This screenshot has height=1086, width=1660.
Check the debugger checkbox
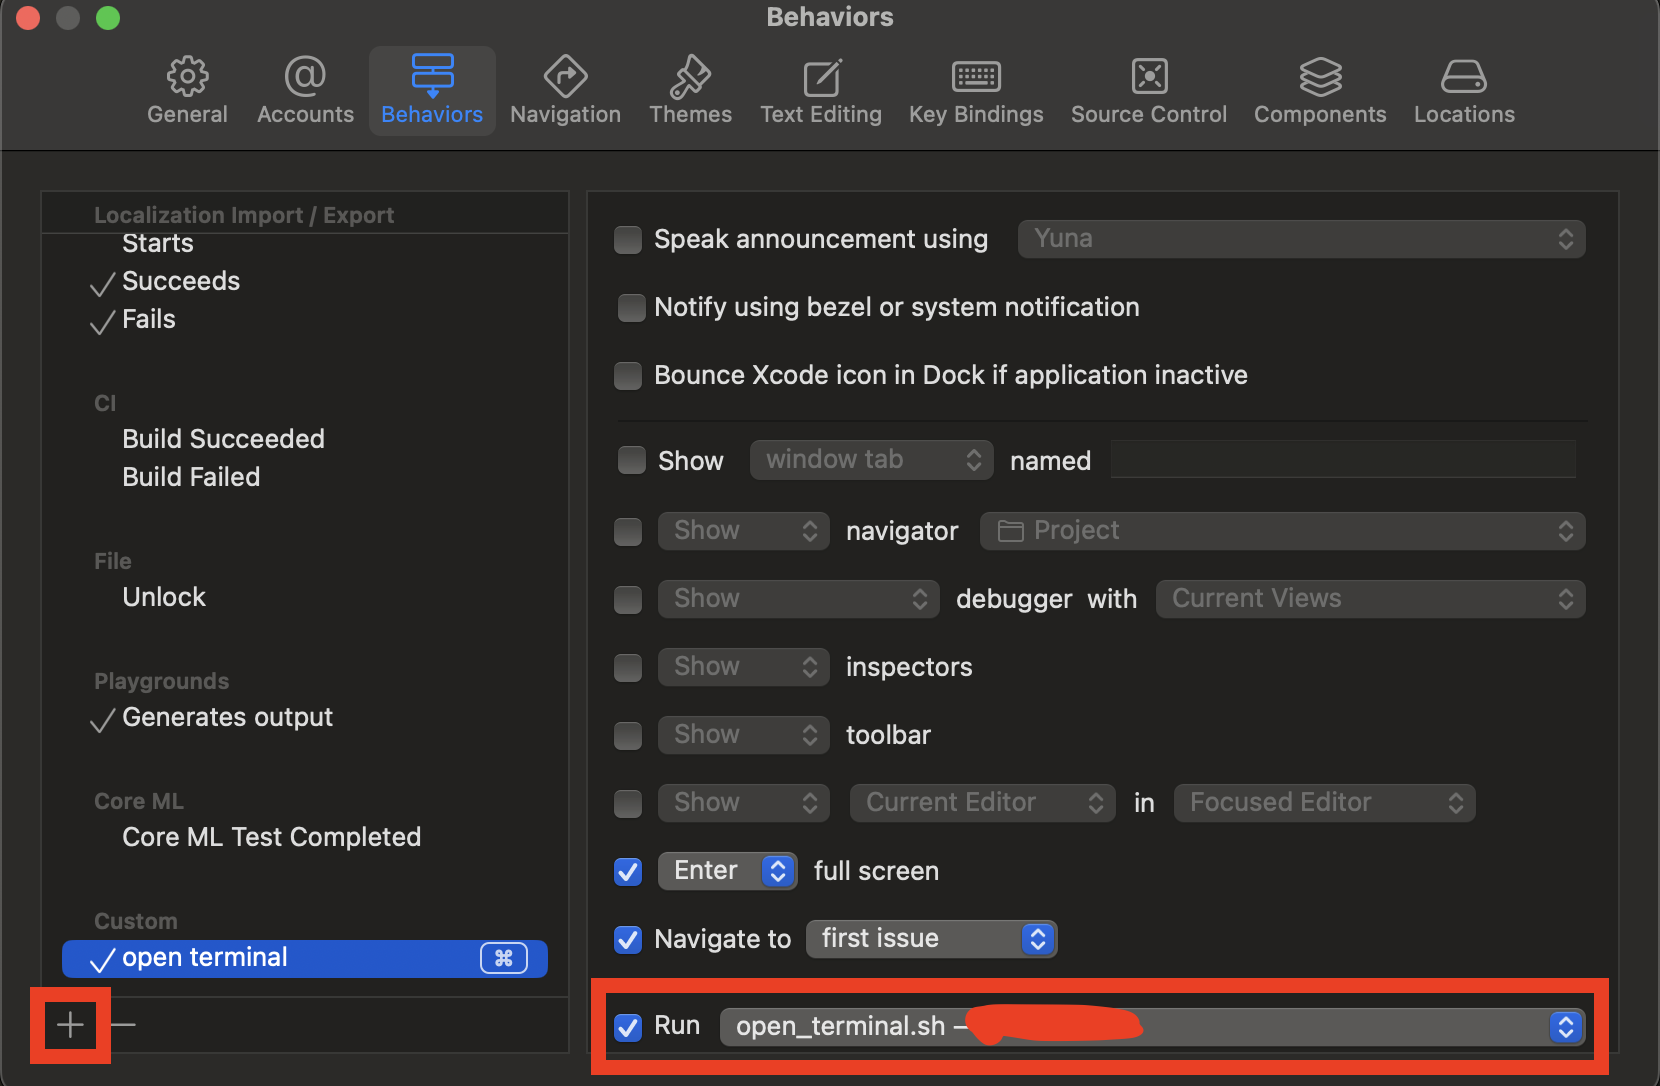[x=628, y=600]
